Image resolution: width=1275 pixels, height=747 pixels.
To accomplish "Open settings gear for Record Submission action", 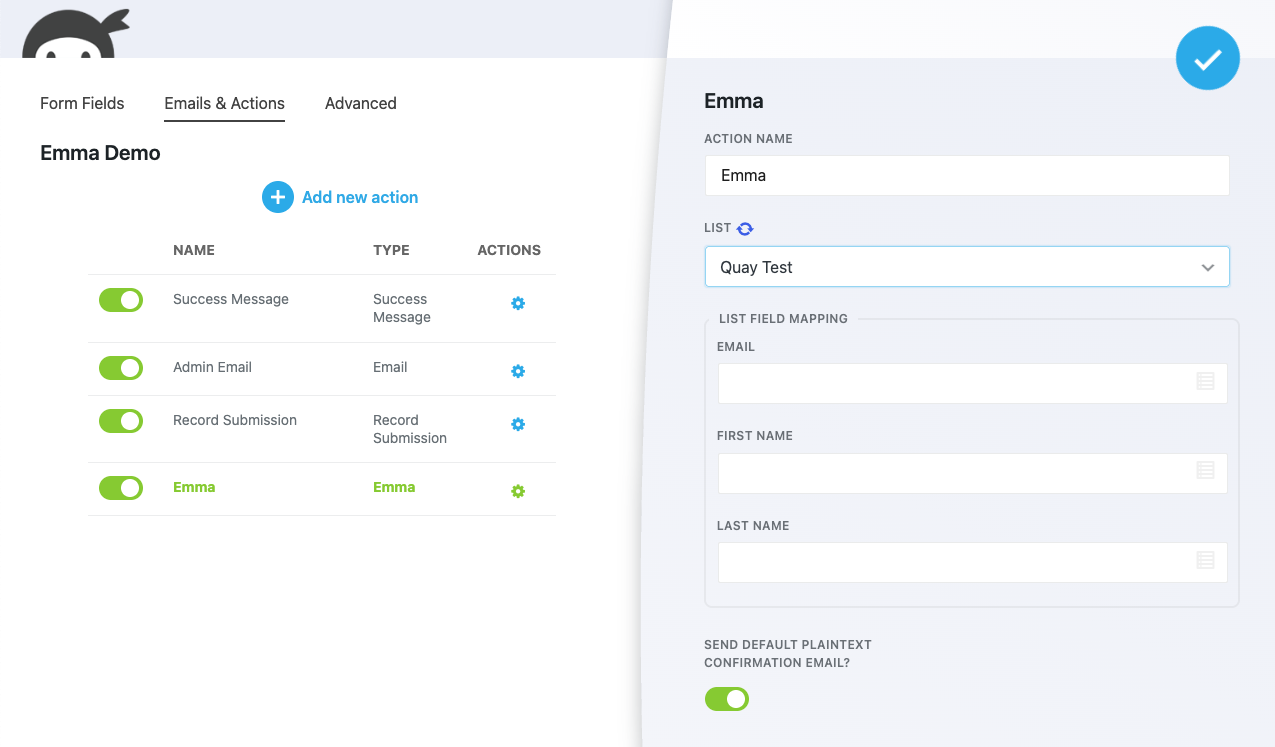I will tap(518, 424).
